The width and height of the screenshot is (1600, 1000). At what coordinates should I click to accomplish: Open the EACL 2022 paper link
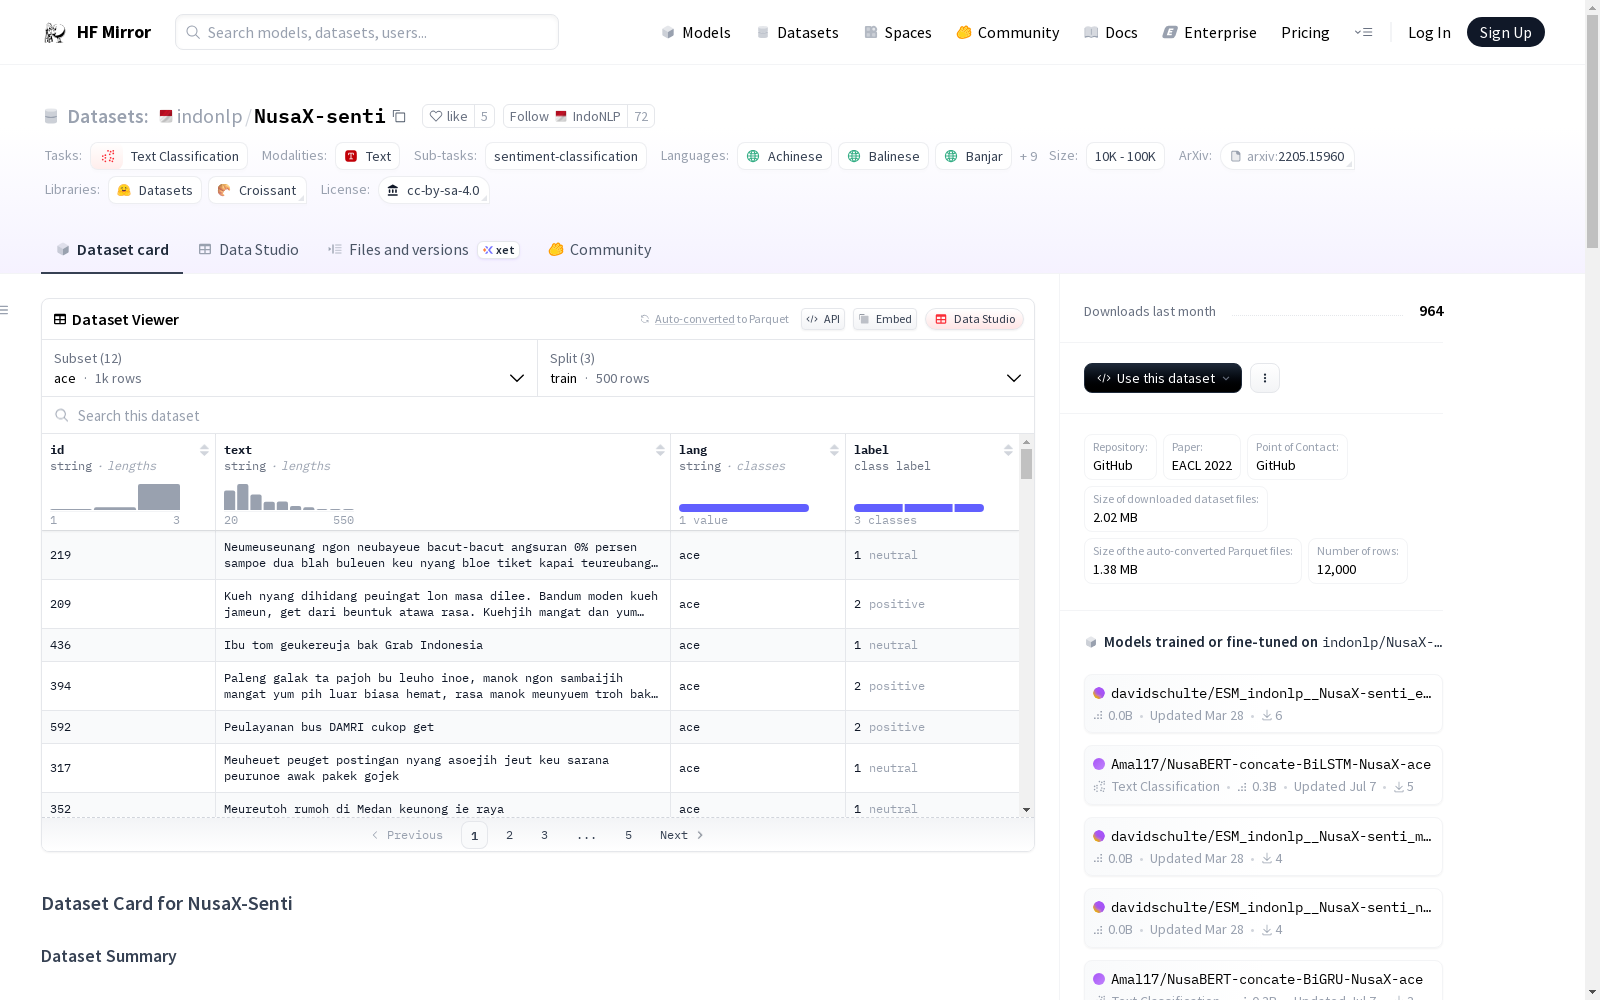1202,457
